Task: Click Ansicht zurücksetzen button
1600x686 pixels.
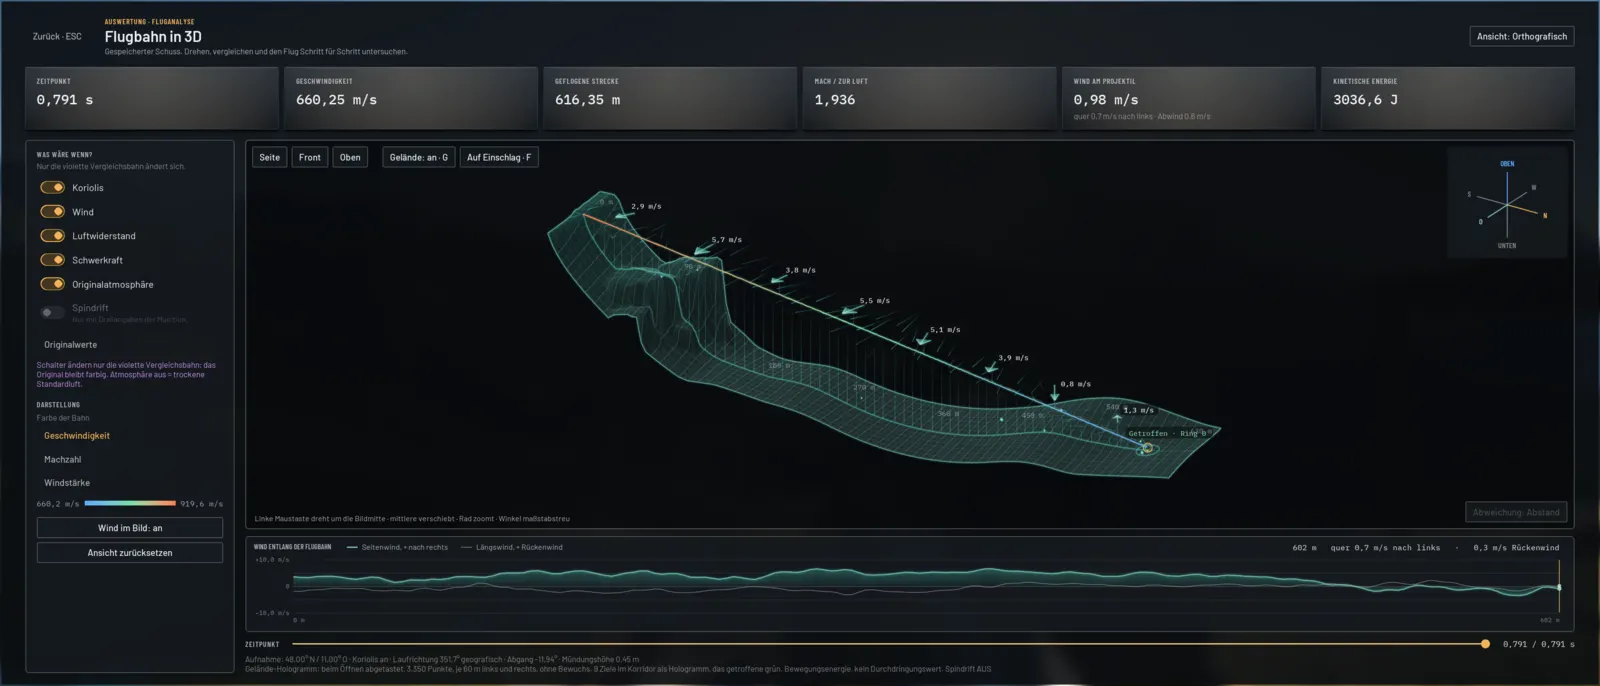Action: 130,553
